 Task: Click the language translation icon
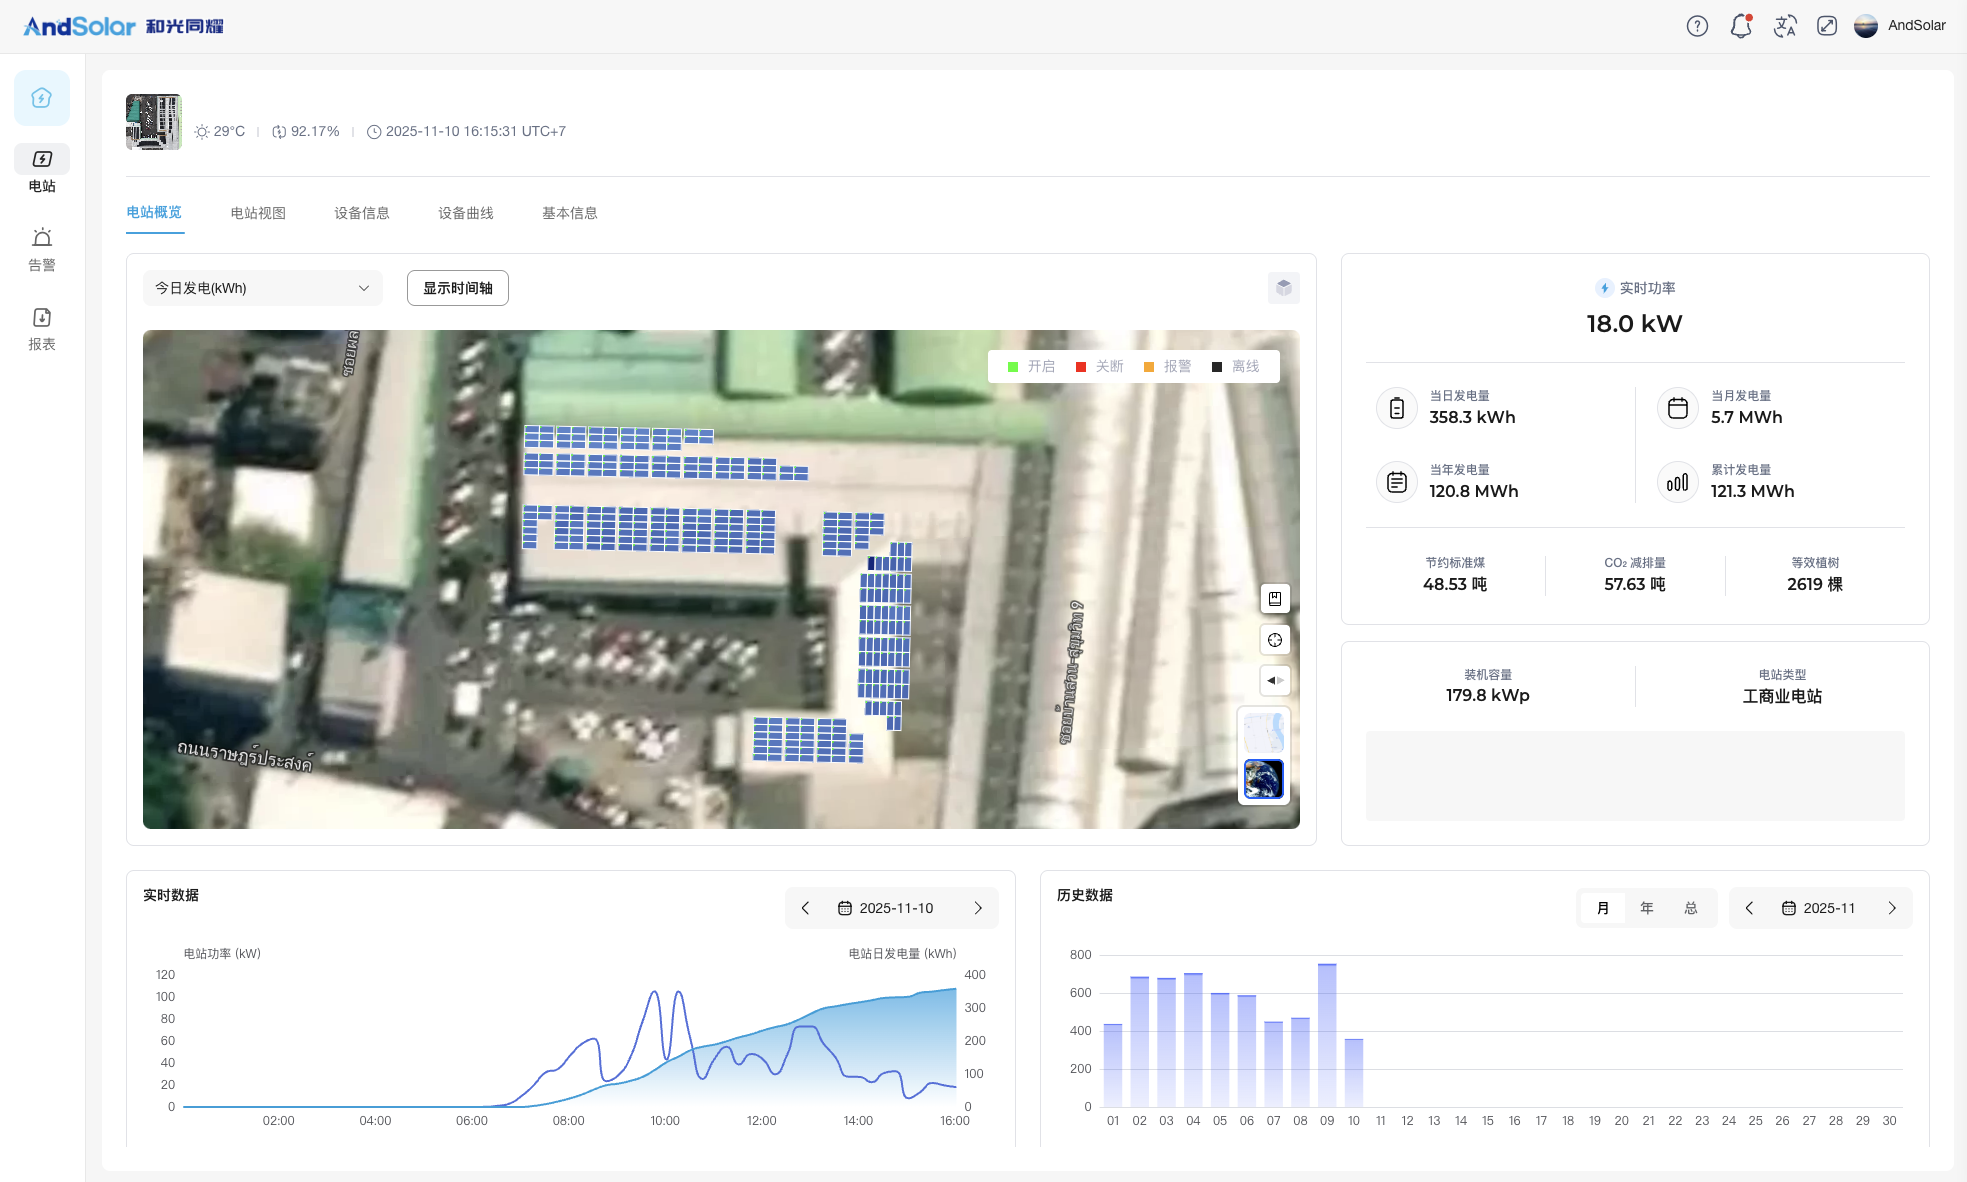coord(1785,26)
